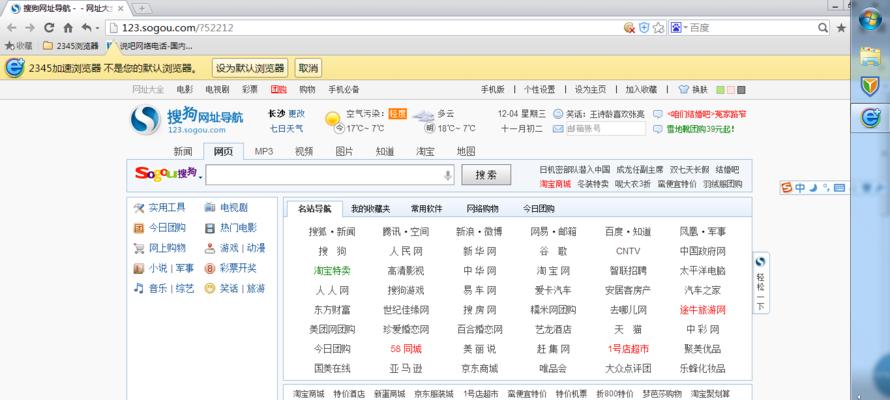Click the blue shield security icon
Screen dimensions: 890x400
tap(644, 27)
